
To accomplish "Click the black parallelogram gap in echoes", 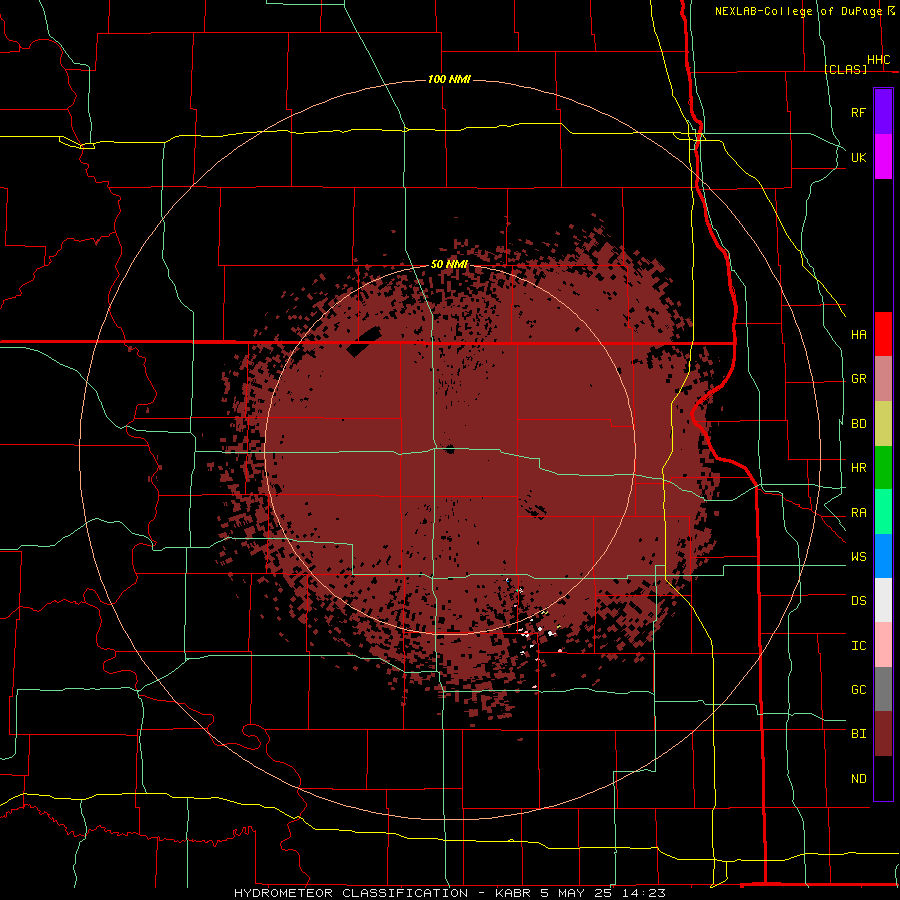I will click(x=364, y=342).
